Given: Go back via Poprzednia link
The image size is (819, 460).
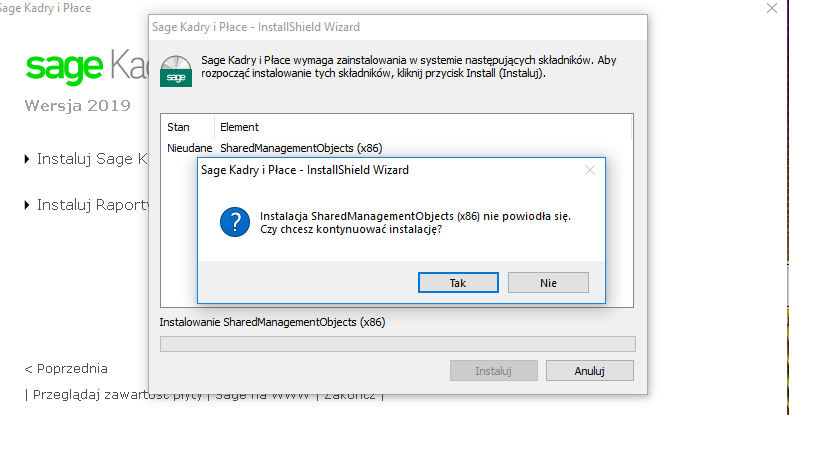Looking at the screenshot, I should [x=66, y=369].
